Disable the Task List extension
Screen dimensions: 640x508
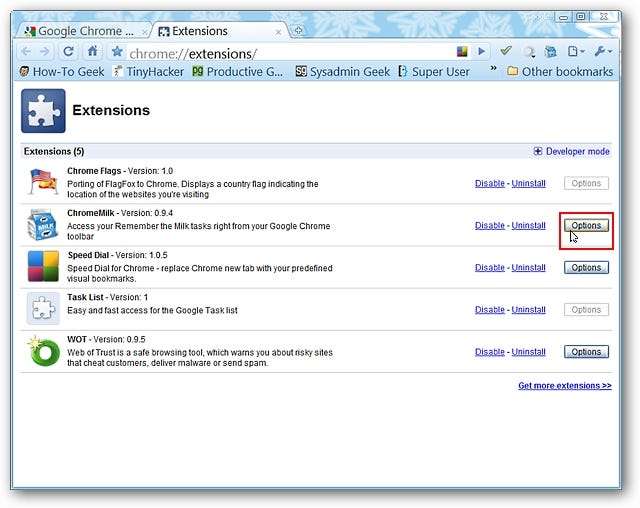point(490,310)
